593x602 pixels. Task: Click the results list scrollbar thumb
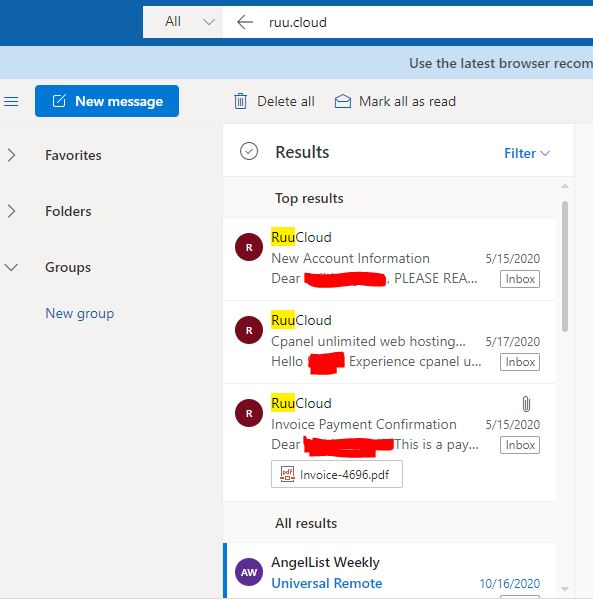(x=565, y=266)
